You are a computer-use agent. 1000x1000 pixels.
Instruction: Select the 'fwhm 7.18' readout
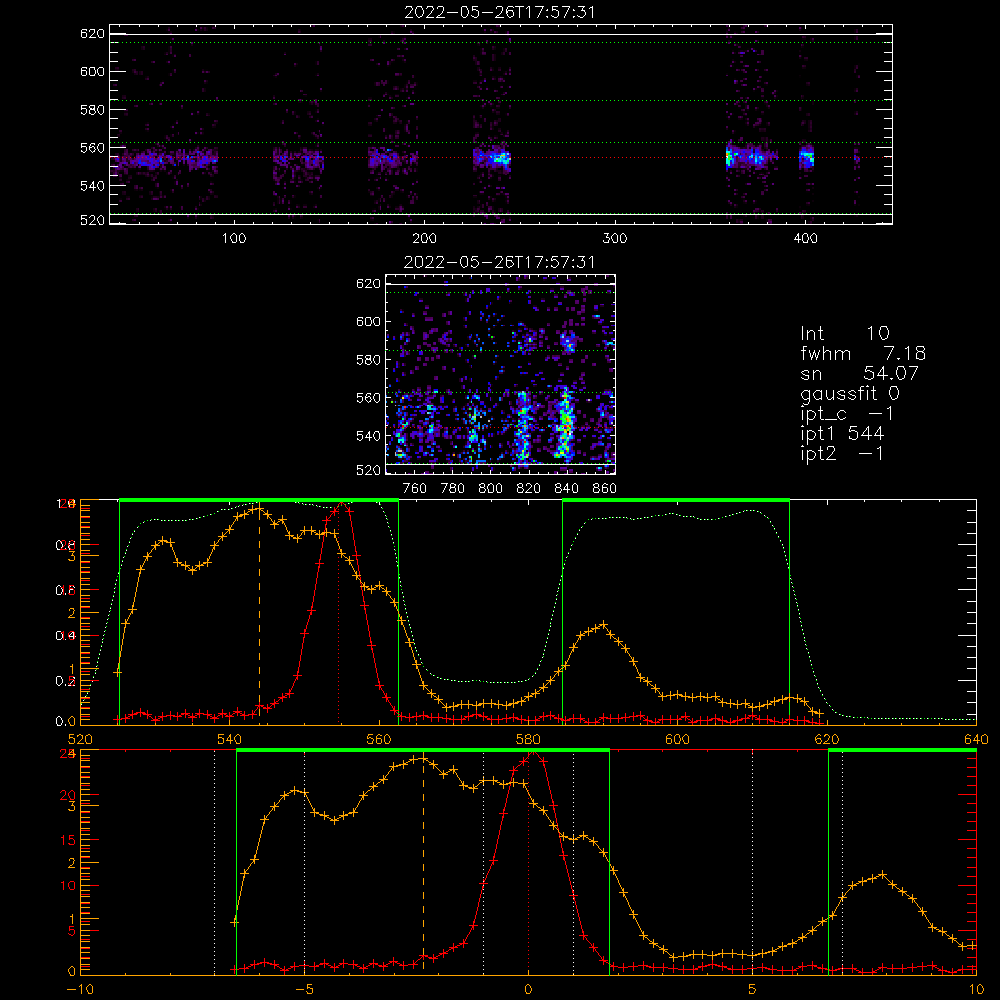point(863,353)
